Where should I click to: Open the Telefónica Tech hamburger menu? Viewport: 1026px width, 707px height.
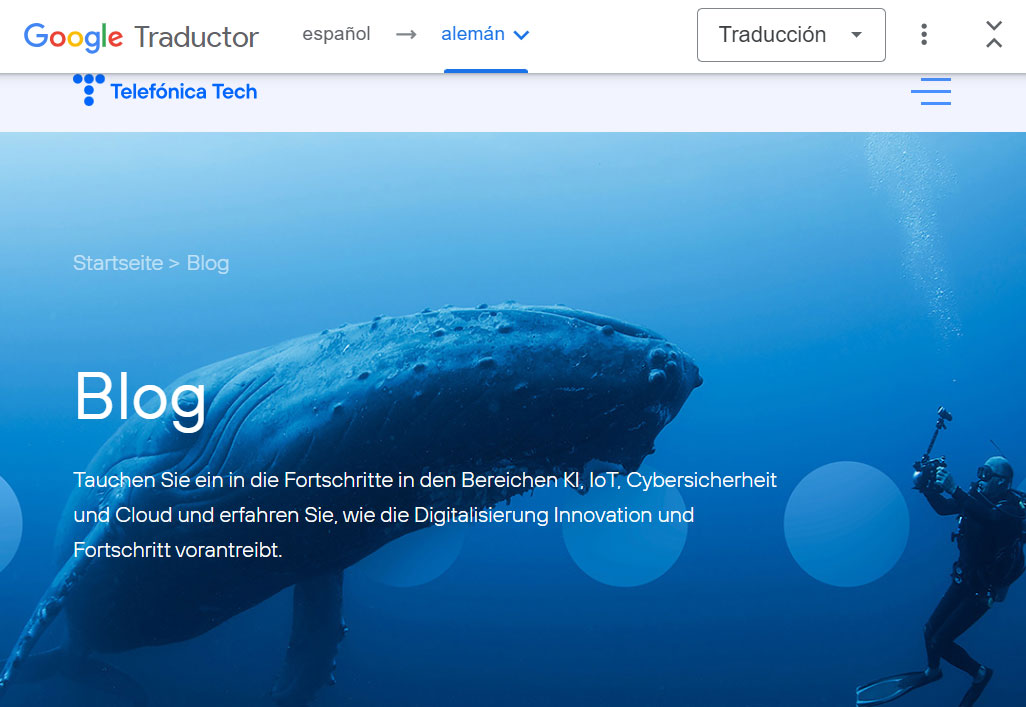[x=931, y=91]
